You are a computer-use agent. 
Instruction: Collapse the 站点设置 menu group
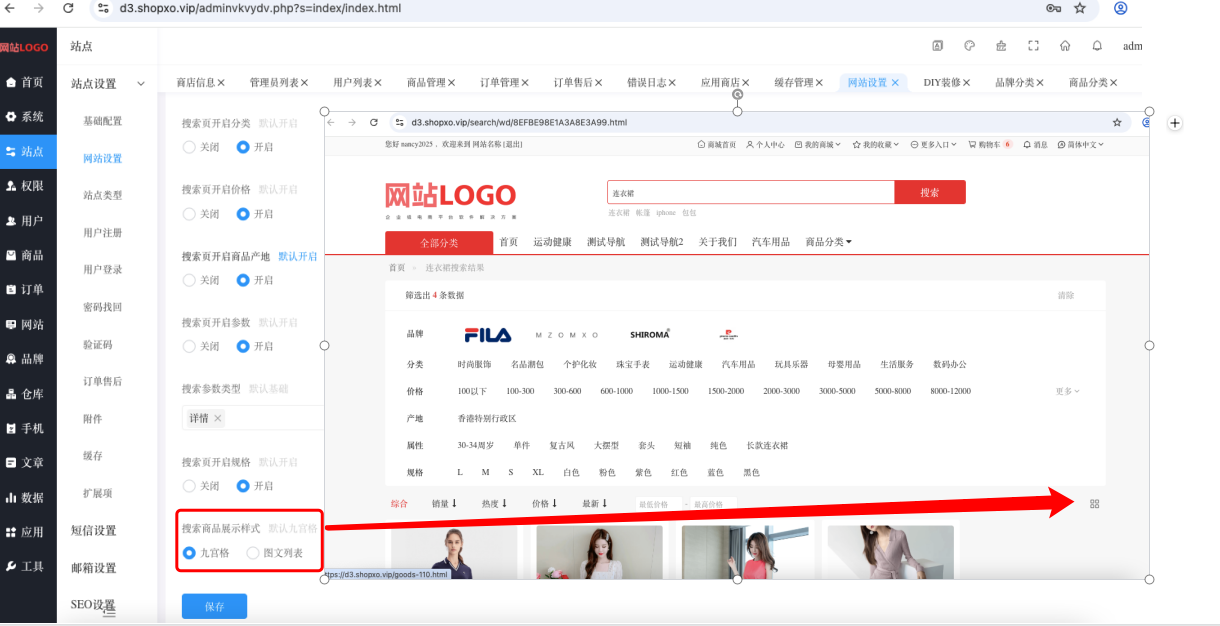click(x=141, y=84)
